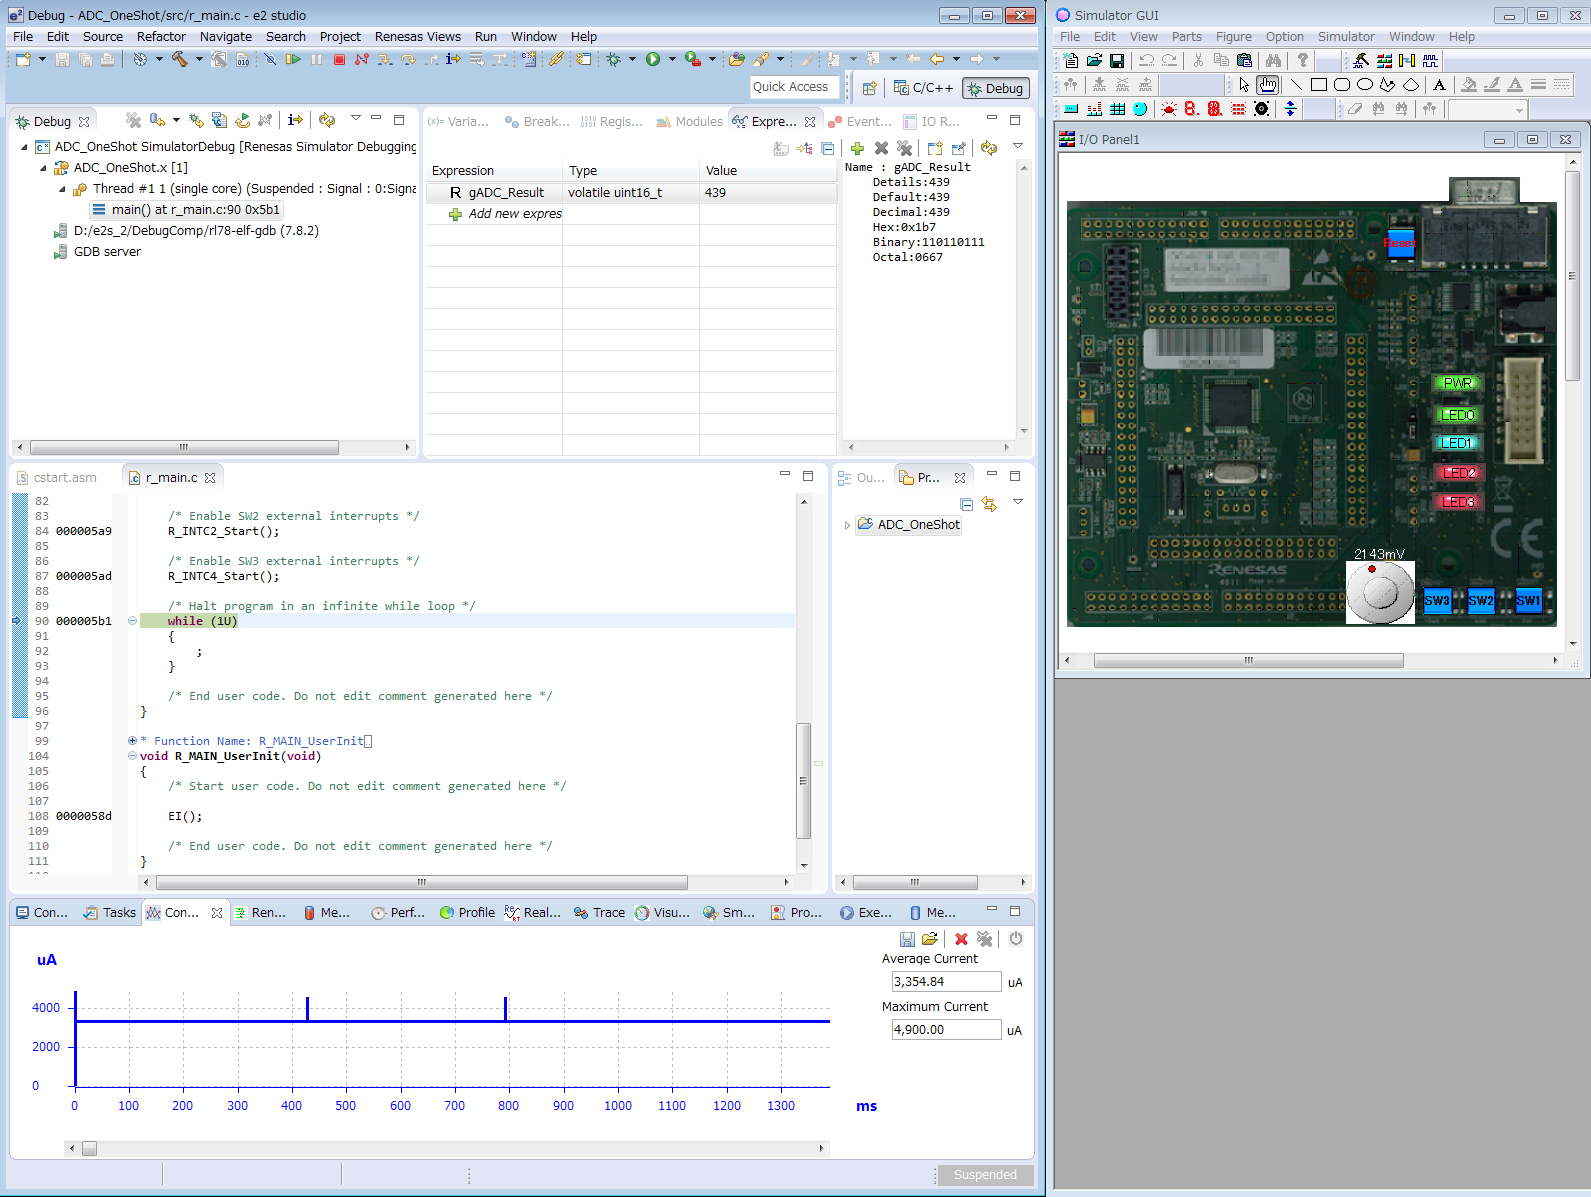Viewport: 1591px width, 1197px height.
Task: Toggle SW2 switch on the board panel
Action: [1481, 601]
